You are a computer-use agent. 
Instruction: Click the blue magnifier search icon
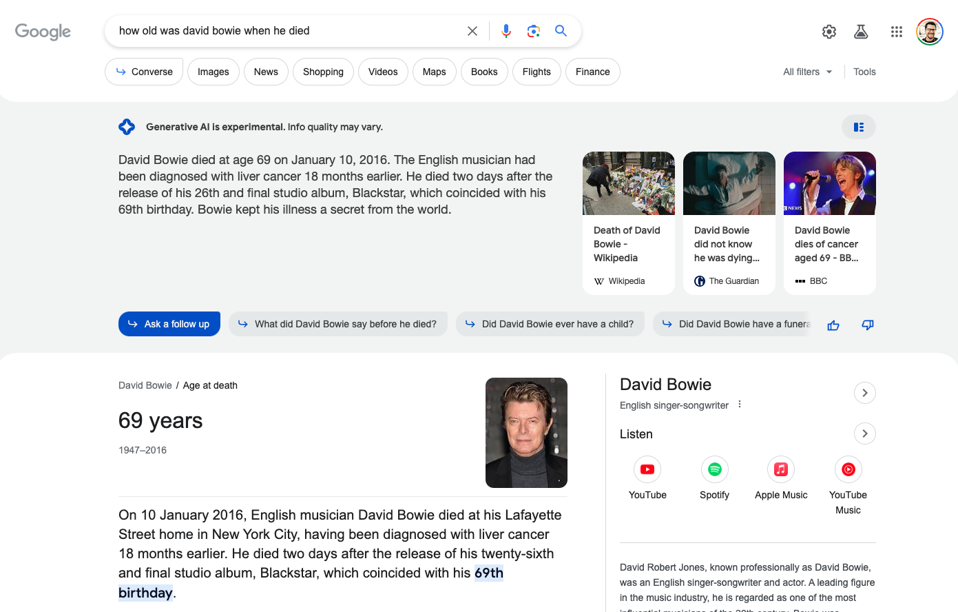coord(561,31)
